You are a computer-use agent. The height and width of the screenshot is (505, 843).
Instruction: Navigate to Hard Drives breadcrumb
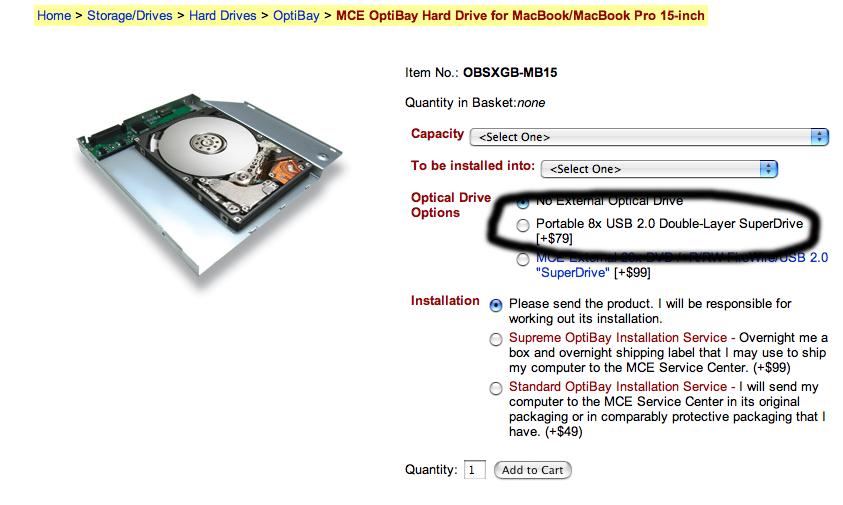(223, 16)
